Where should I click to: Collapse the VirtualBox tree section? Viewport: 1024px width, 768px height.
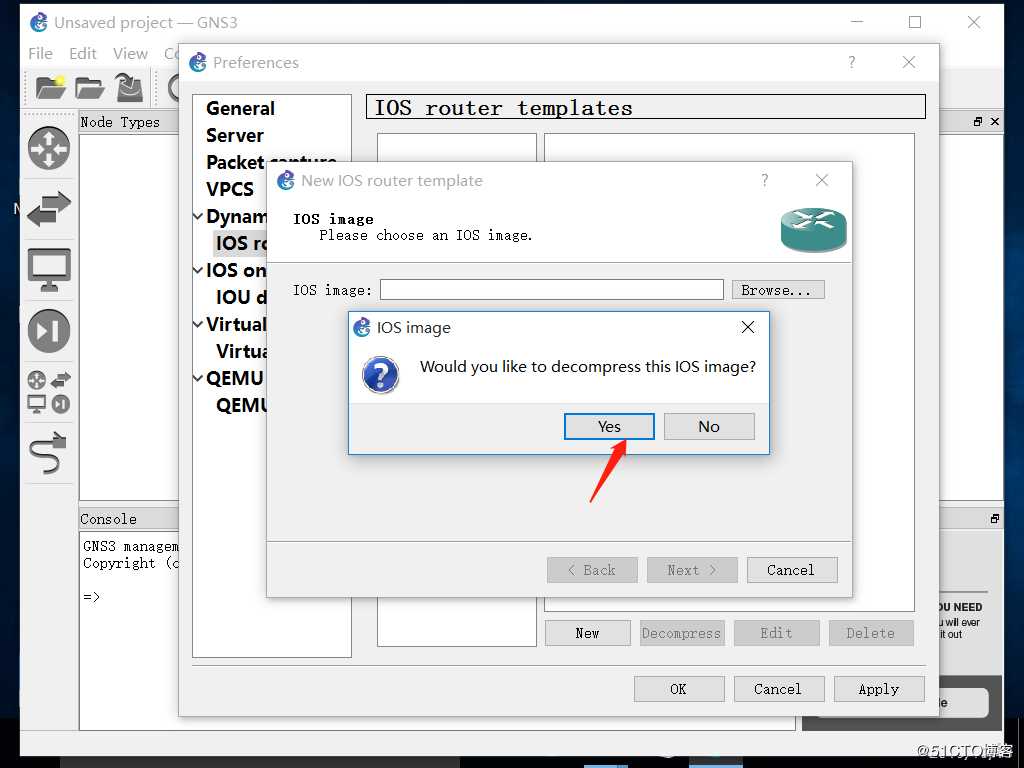click(x=198, y=324)
